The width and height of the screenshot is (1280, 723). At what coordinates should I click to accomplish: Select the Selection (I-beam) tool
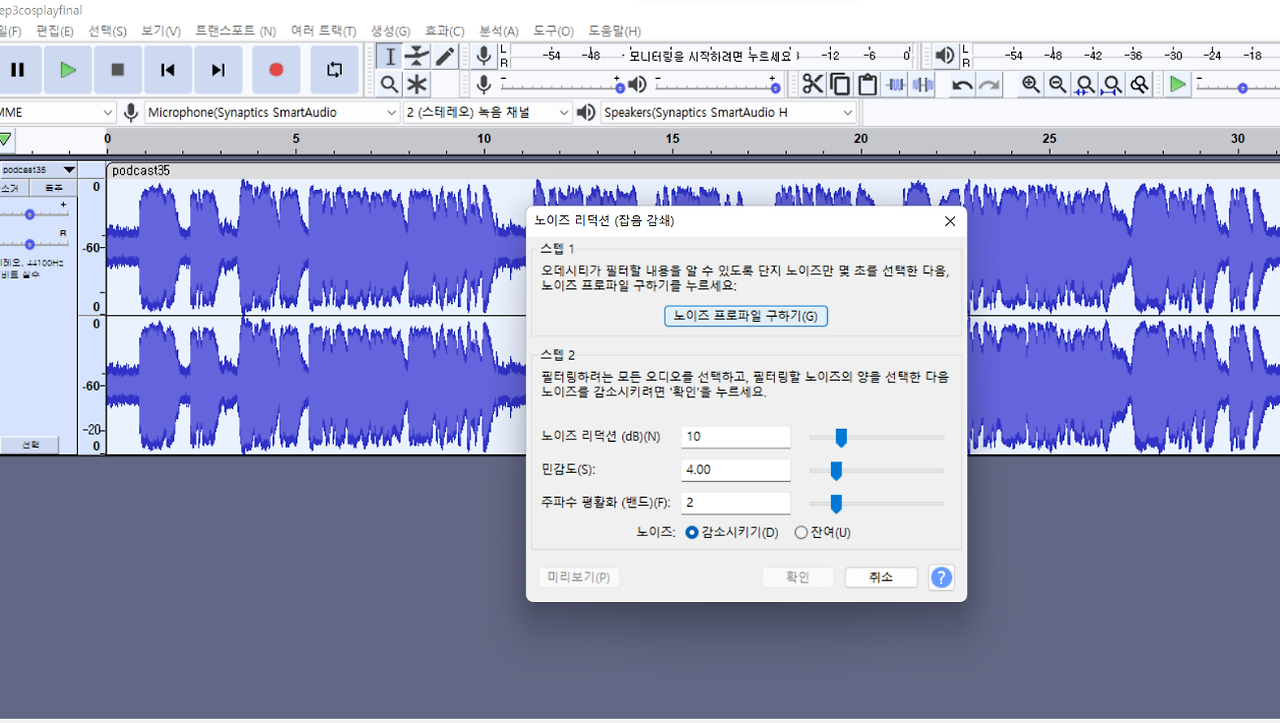point(390,57)
